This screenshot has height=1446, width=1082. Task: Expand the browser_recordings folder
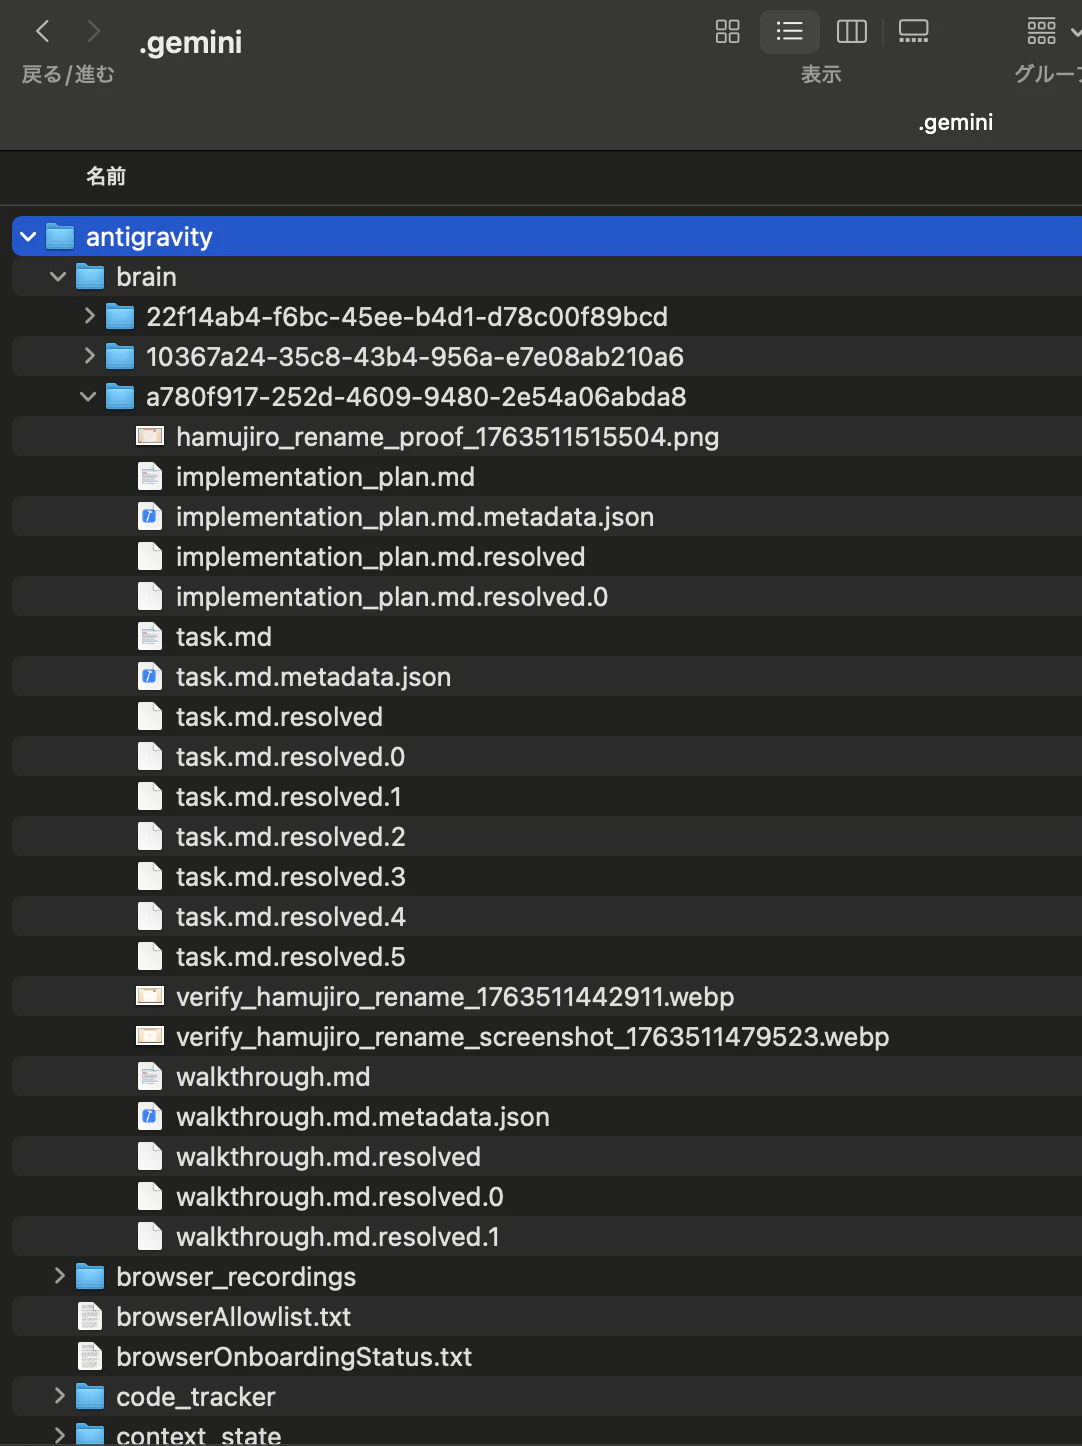pyautogui.click(x=58, y=1276)
